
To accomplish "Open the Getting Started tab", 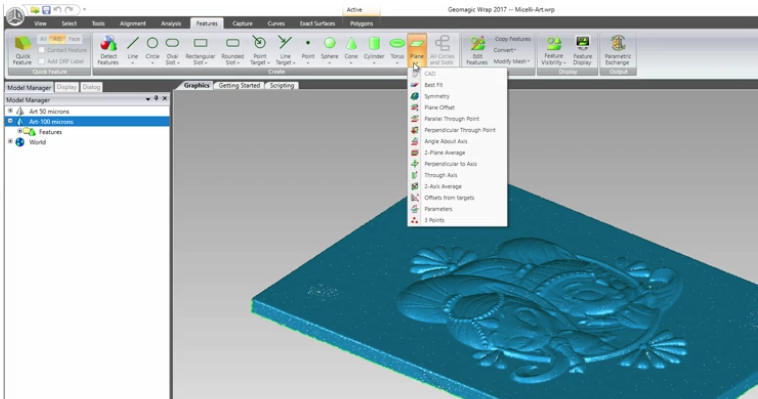I will click(x=239, y=85).
